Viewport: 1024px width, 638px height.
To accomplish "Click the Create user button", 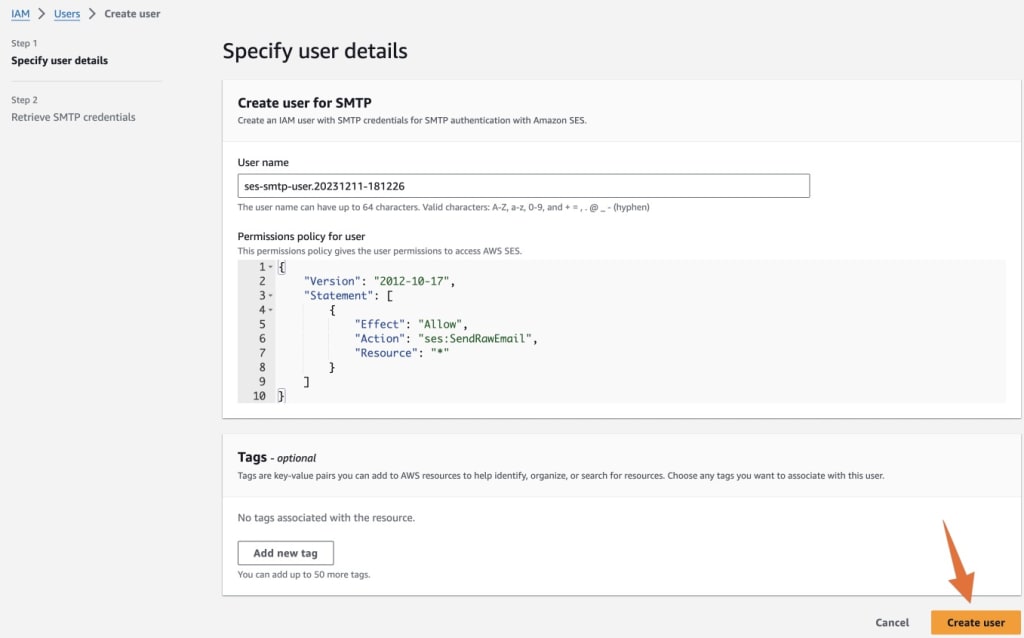I will (974, 622).
